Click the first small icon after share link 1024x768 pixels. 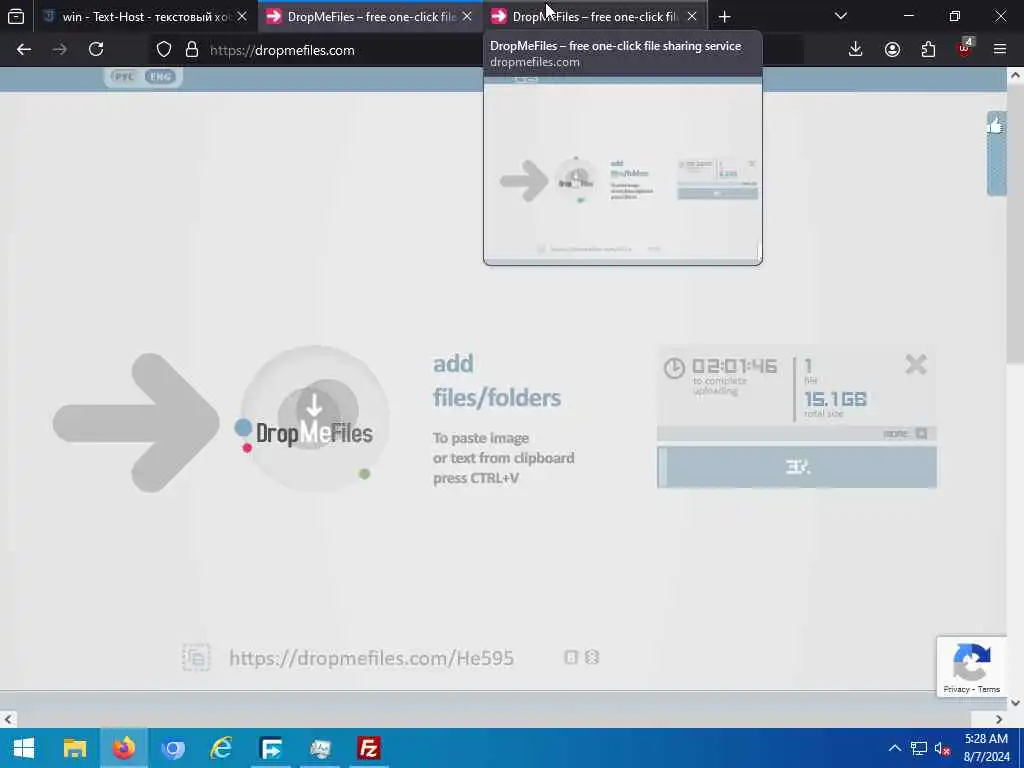[x=571, y=657]
